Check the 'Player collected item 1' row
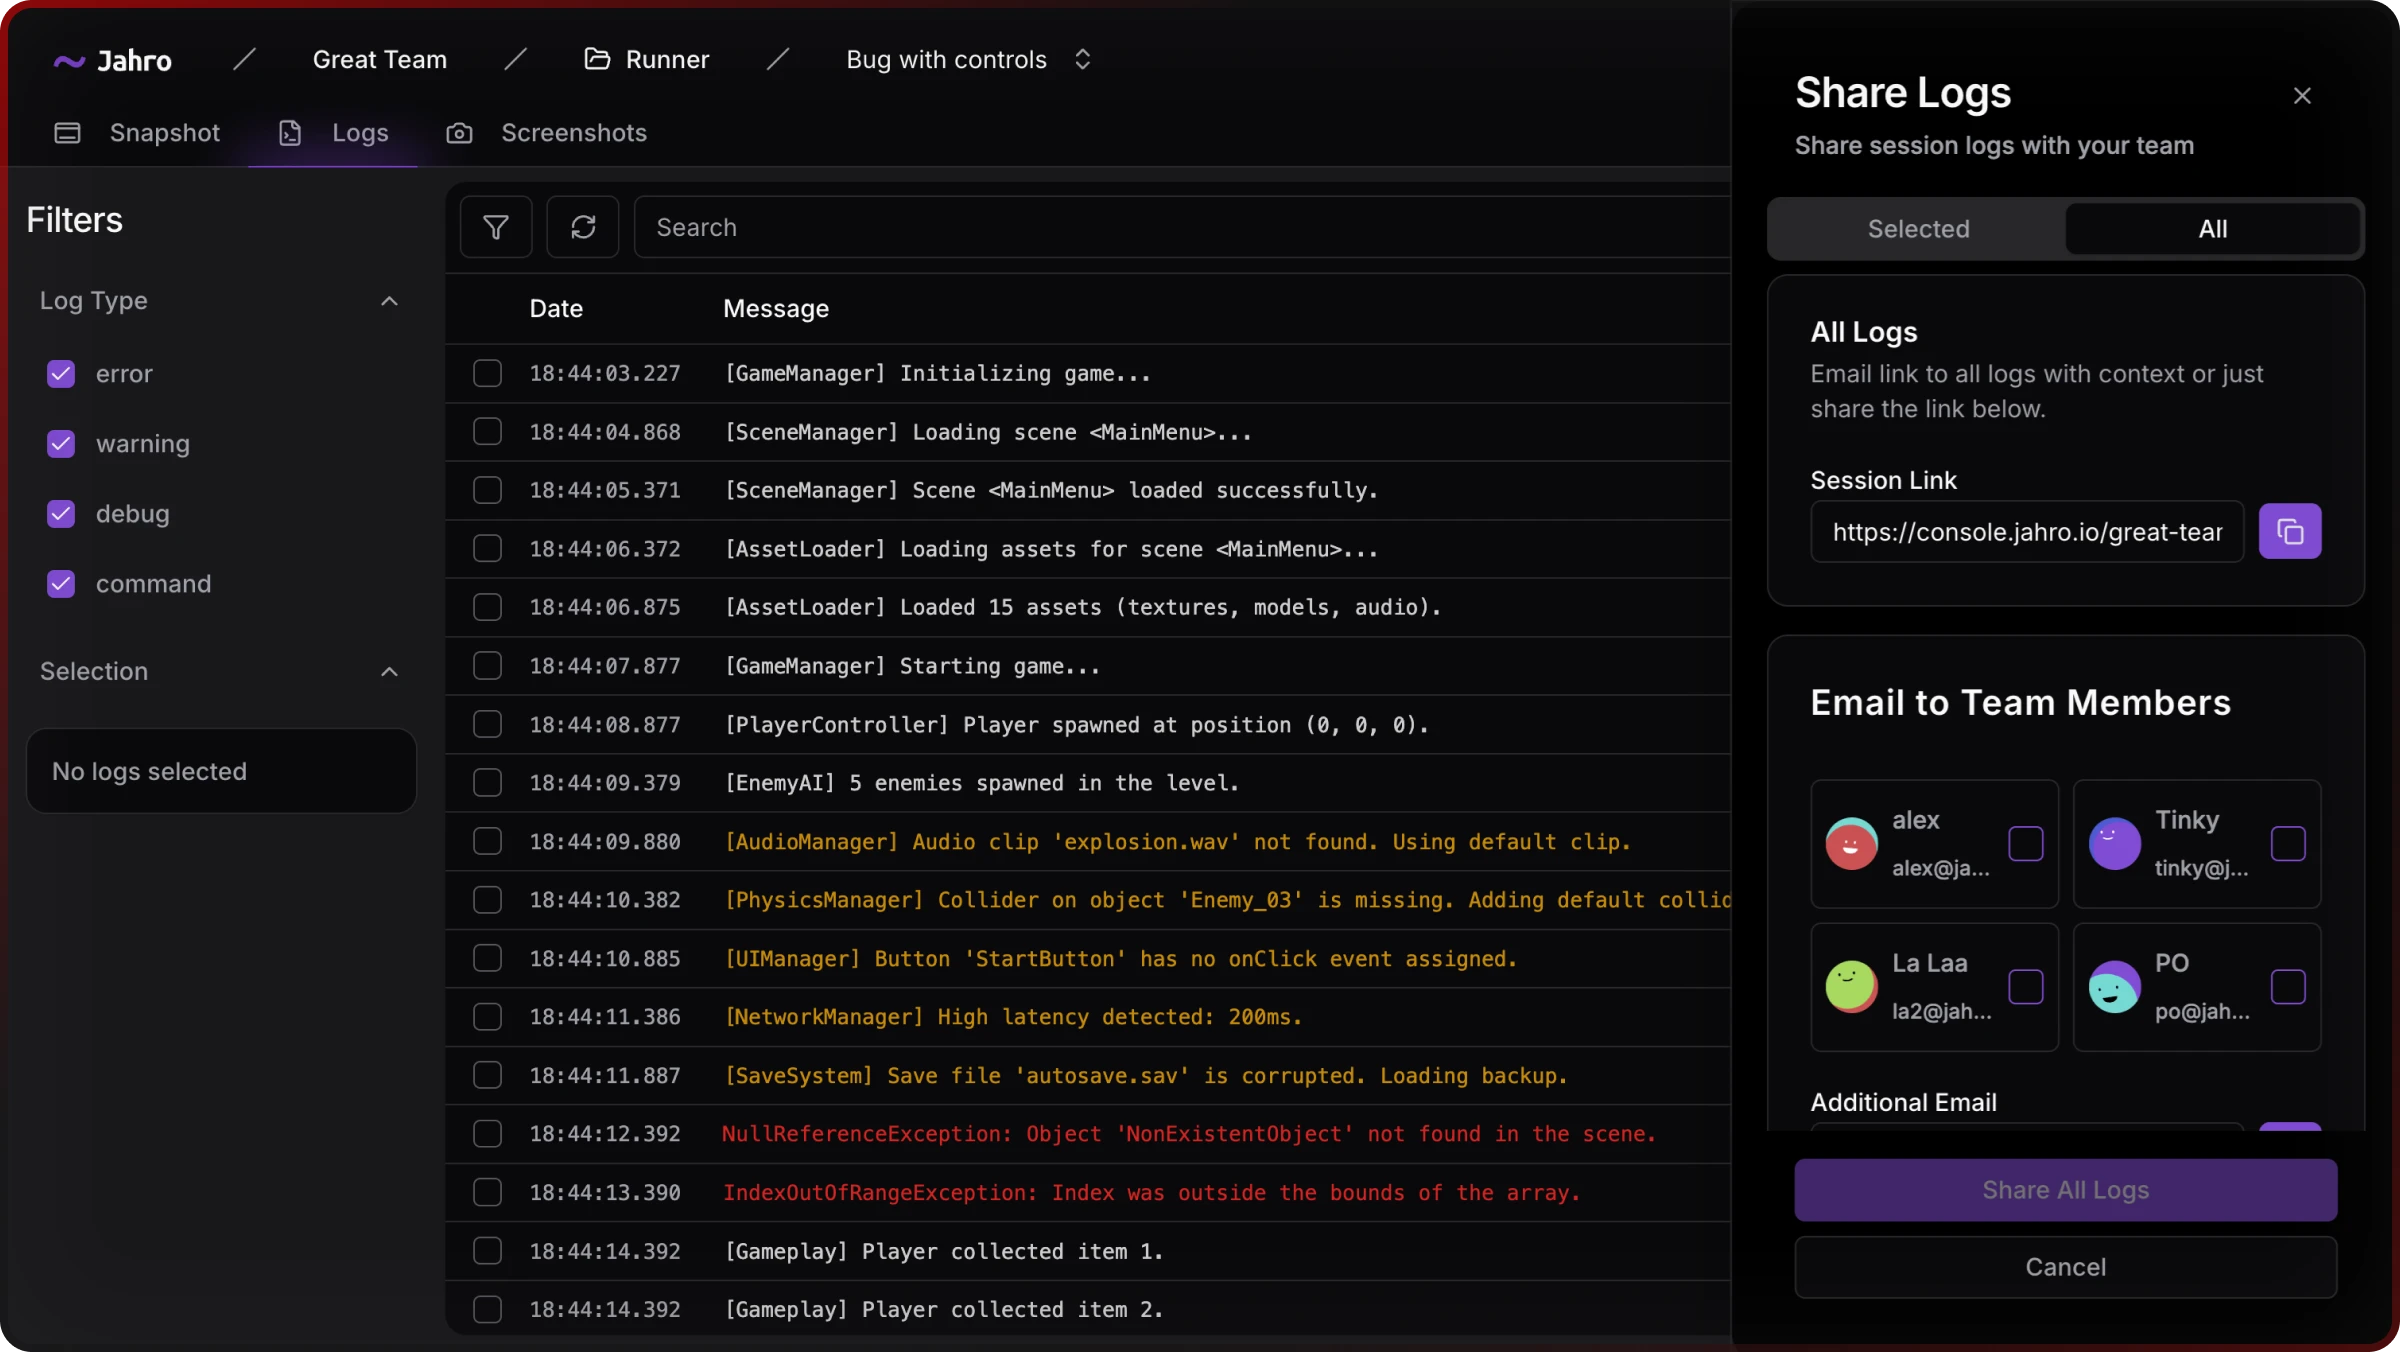Screen dimensions: 2400x1352 click(x=487, y=1250)
